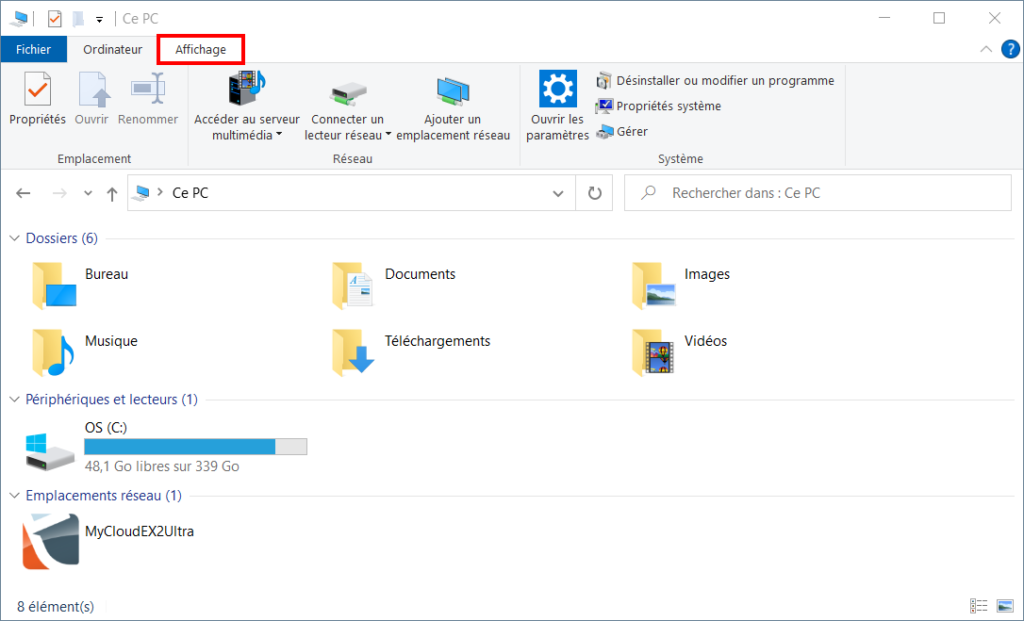
Task: Select the Téléchargements folder
Action: [x=411, y=352]
